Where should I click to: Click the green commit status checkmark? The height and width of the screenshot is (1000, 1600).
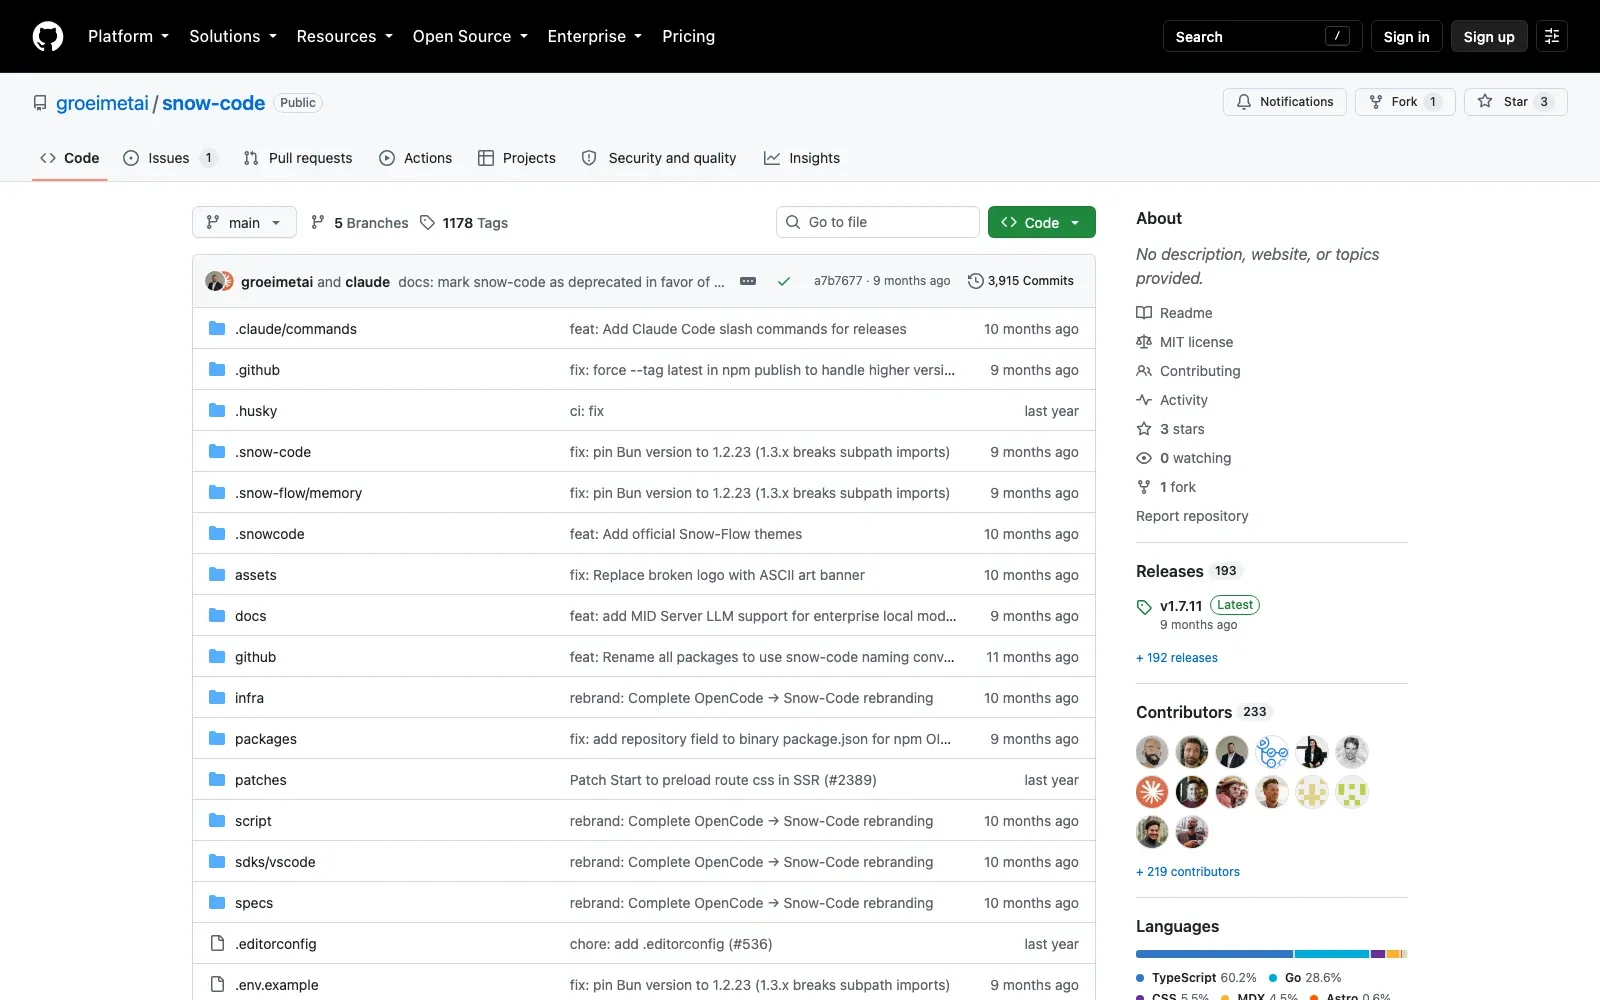point(784,281)
